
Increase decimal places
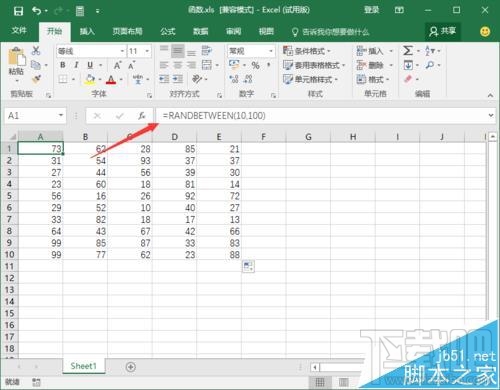click(234, 79)
